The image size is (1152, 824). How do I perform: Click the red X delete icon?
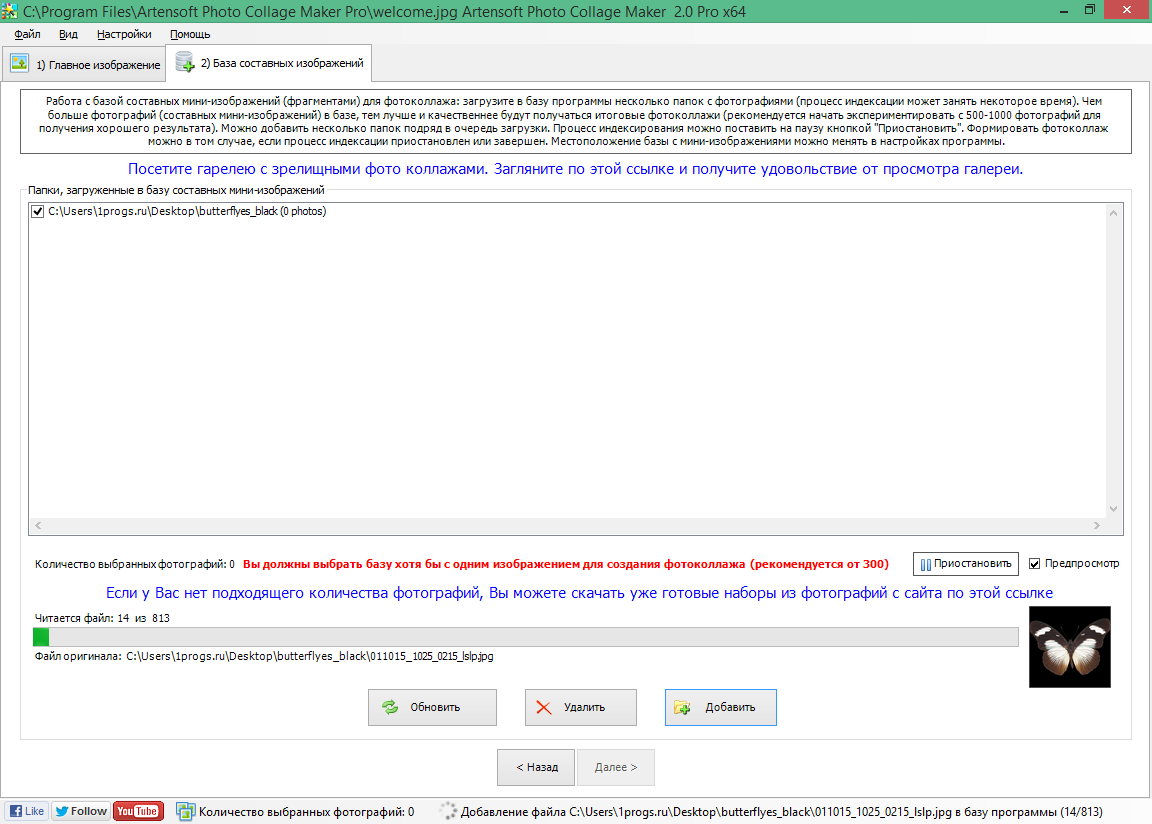[544, 707]
